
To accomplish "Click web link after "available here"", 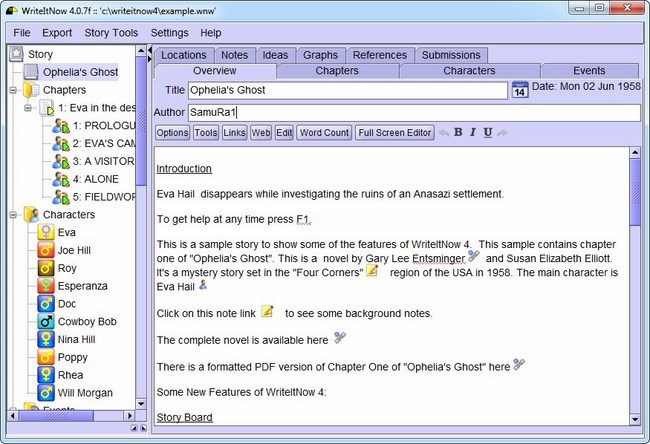I will [x=340, y=337].
